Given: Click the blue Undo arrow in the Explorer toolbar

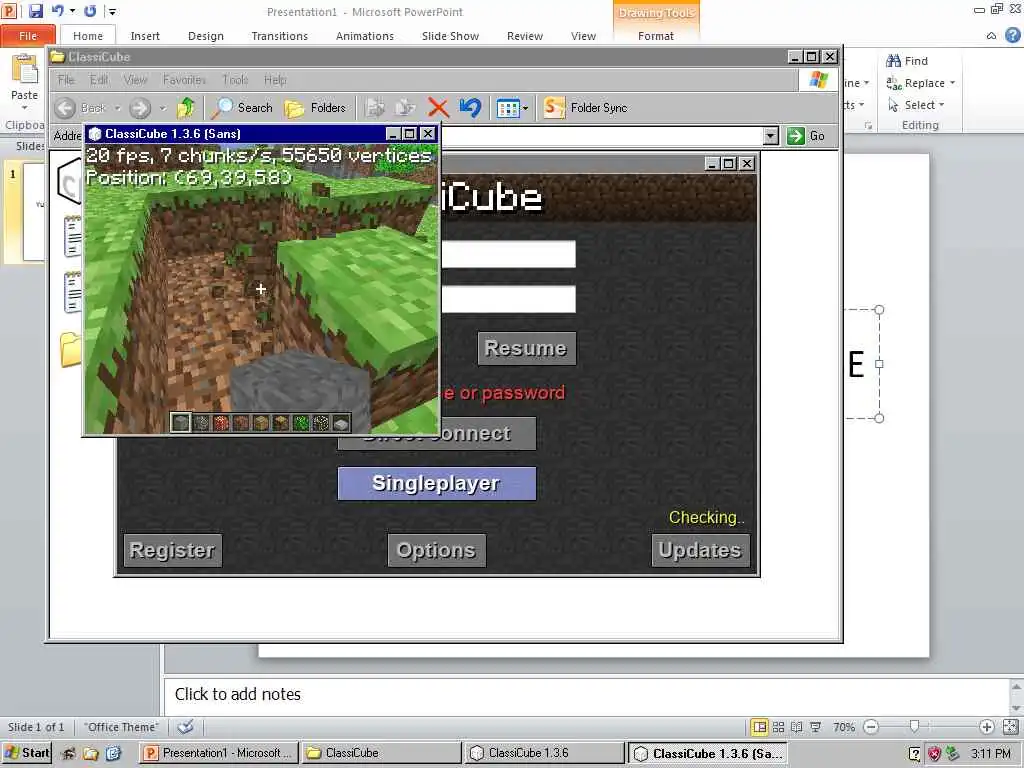Looking at the screenshot, I should (470, 108).
